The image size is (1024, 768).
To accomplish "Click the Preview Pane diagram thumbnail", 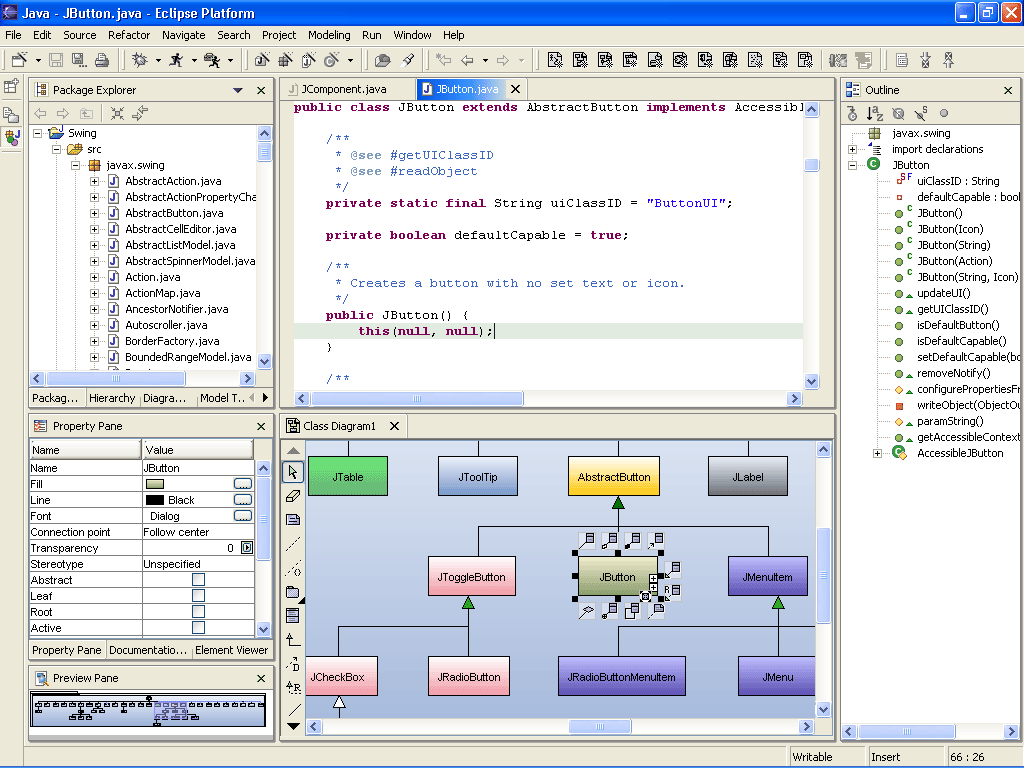I will [148, 711].
